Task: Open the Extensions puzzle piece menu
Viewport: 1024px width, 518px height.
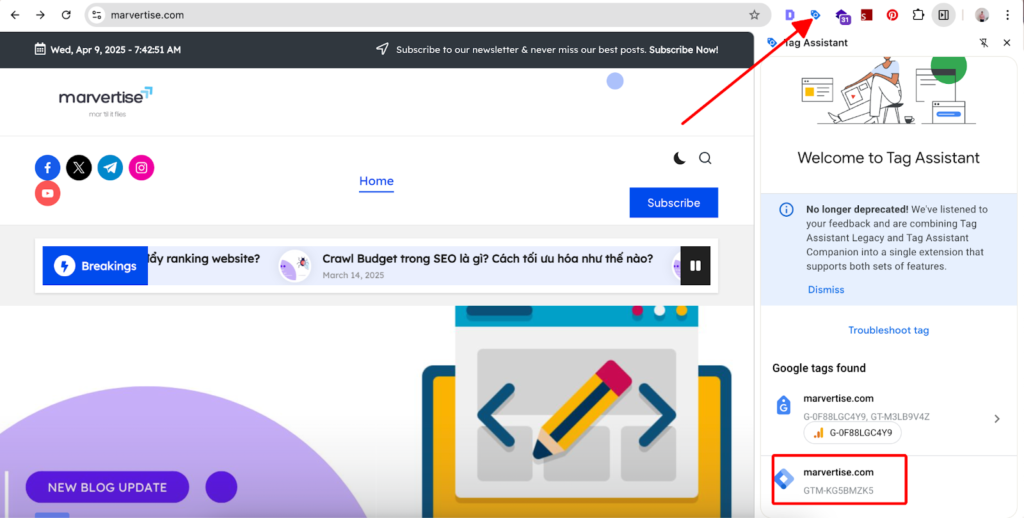Action: click(x=918, y=14)
